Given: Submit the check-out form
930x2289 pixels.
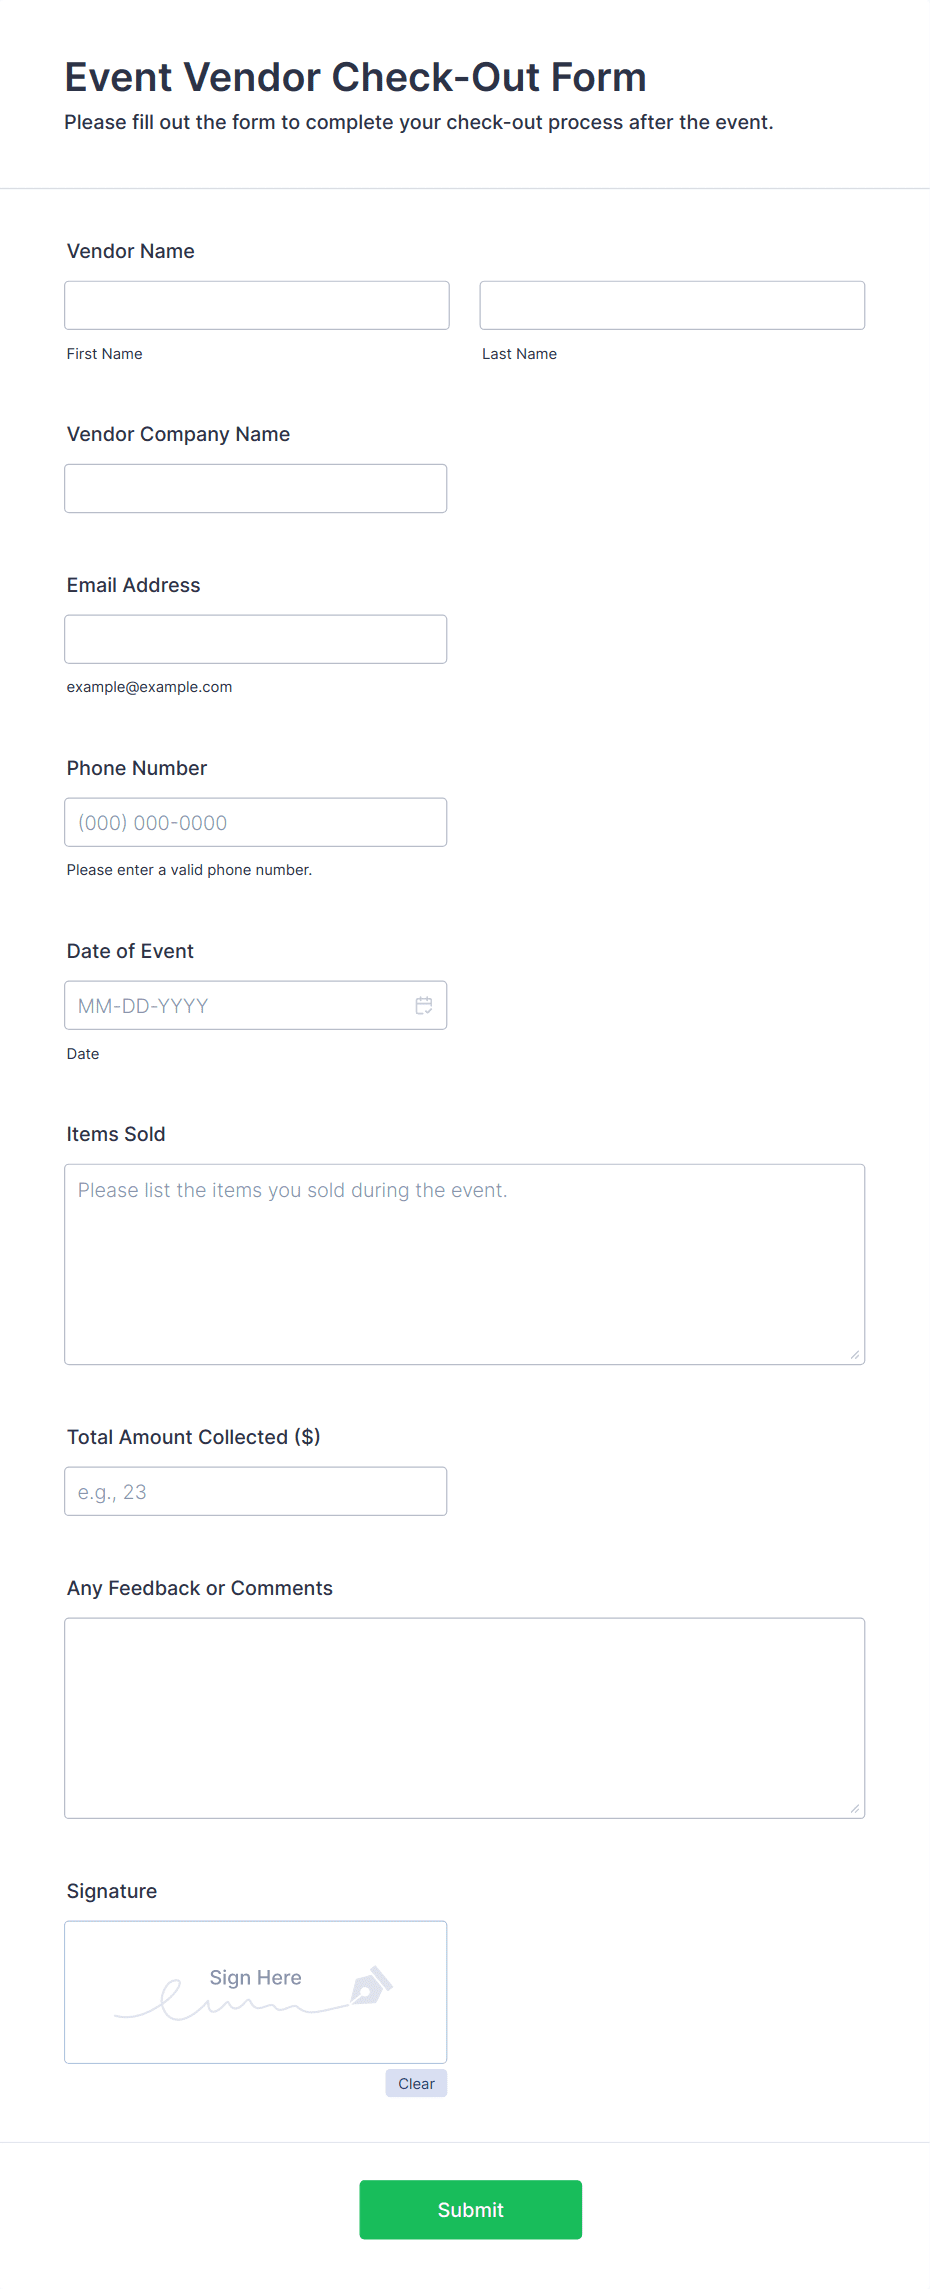Looking at the screenshot, I should coord(471,2210).
